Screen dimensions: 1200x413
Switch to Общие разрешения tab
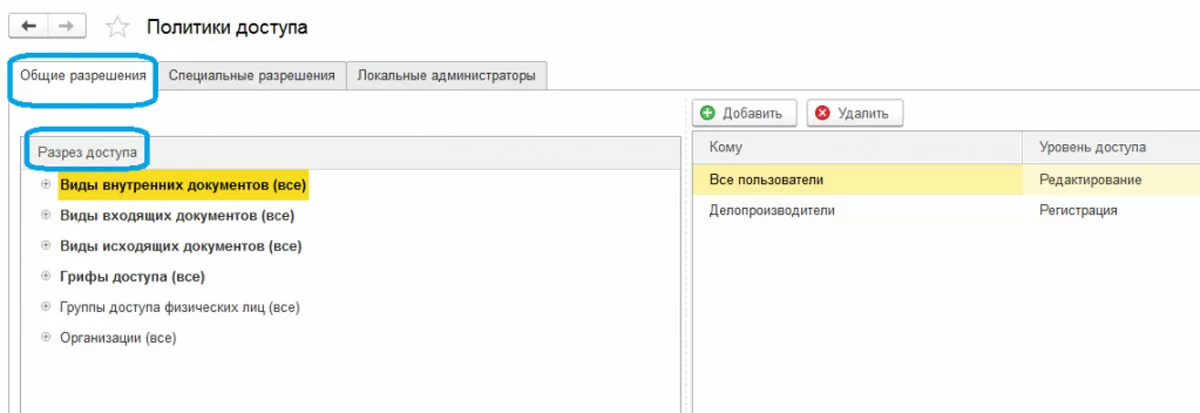point(85,75)
